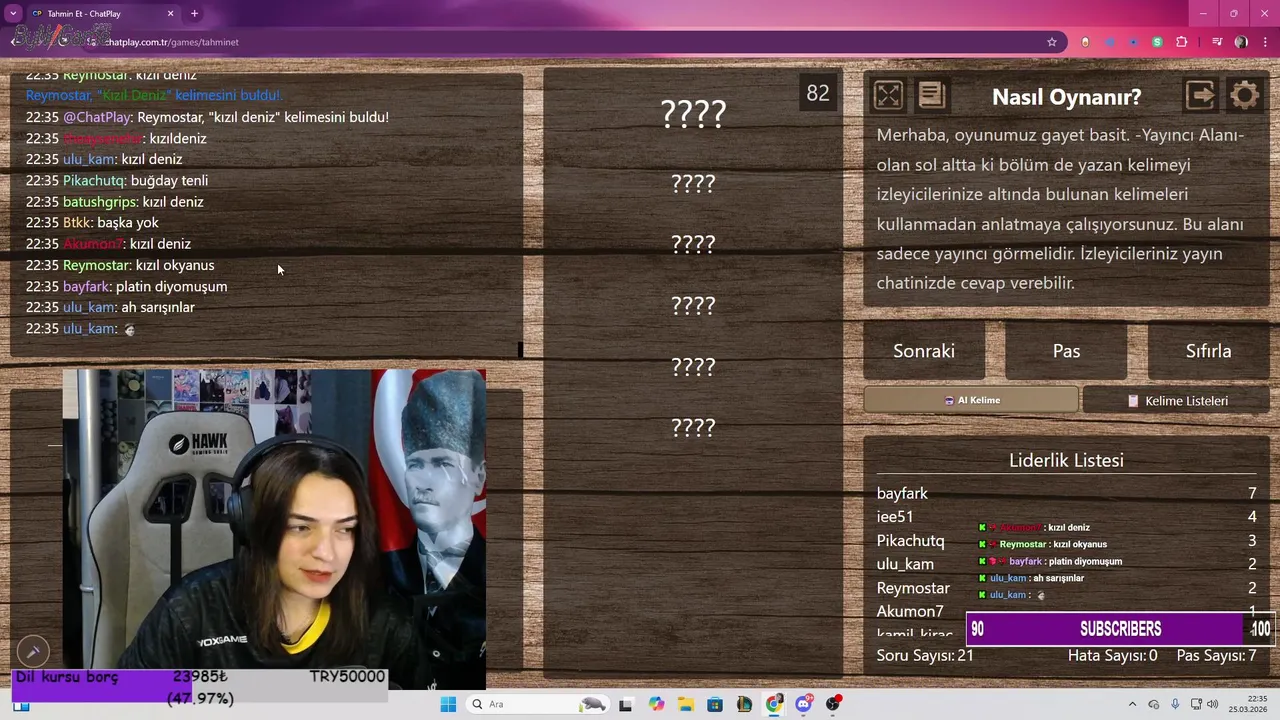This screenshot has height=720, width=1280.
Task: Click the taskbar Ara search box
Action: 537,704
